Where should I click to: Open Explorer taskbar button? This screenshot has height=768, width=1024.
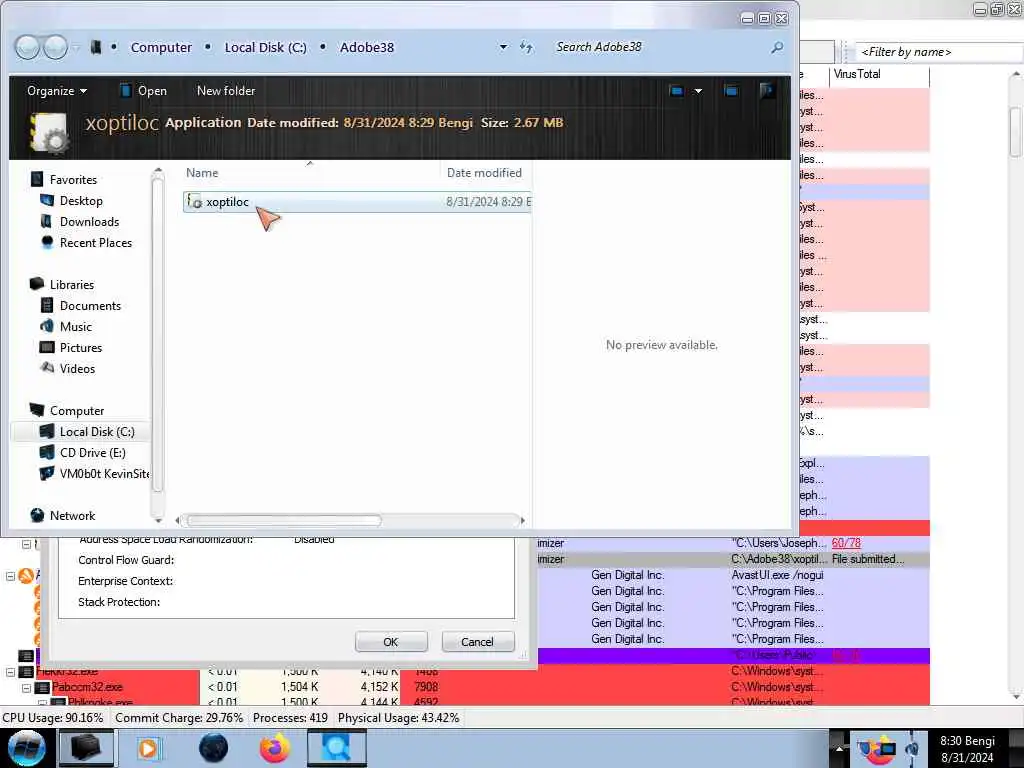[x=86, y=748]
